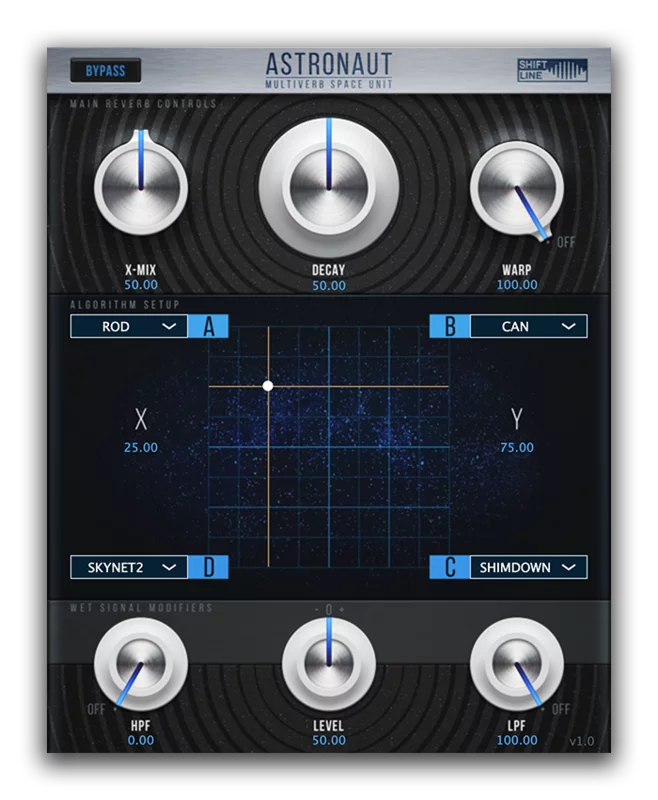The height and width of the screenshot is (800, 658).
Task: Click the large DECAY knob
Action: (329, 187)
